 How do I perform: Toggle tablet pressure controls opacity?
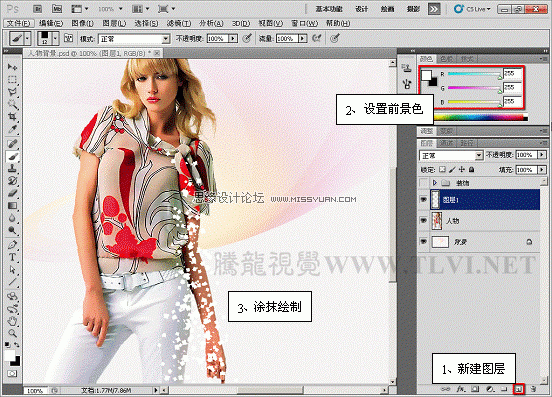coord(247,38)
